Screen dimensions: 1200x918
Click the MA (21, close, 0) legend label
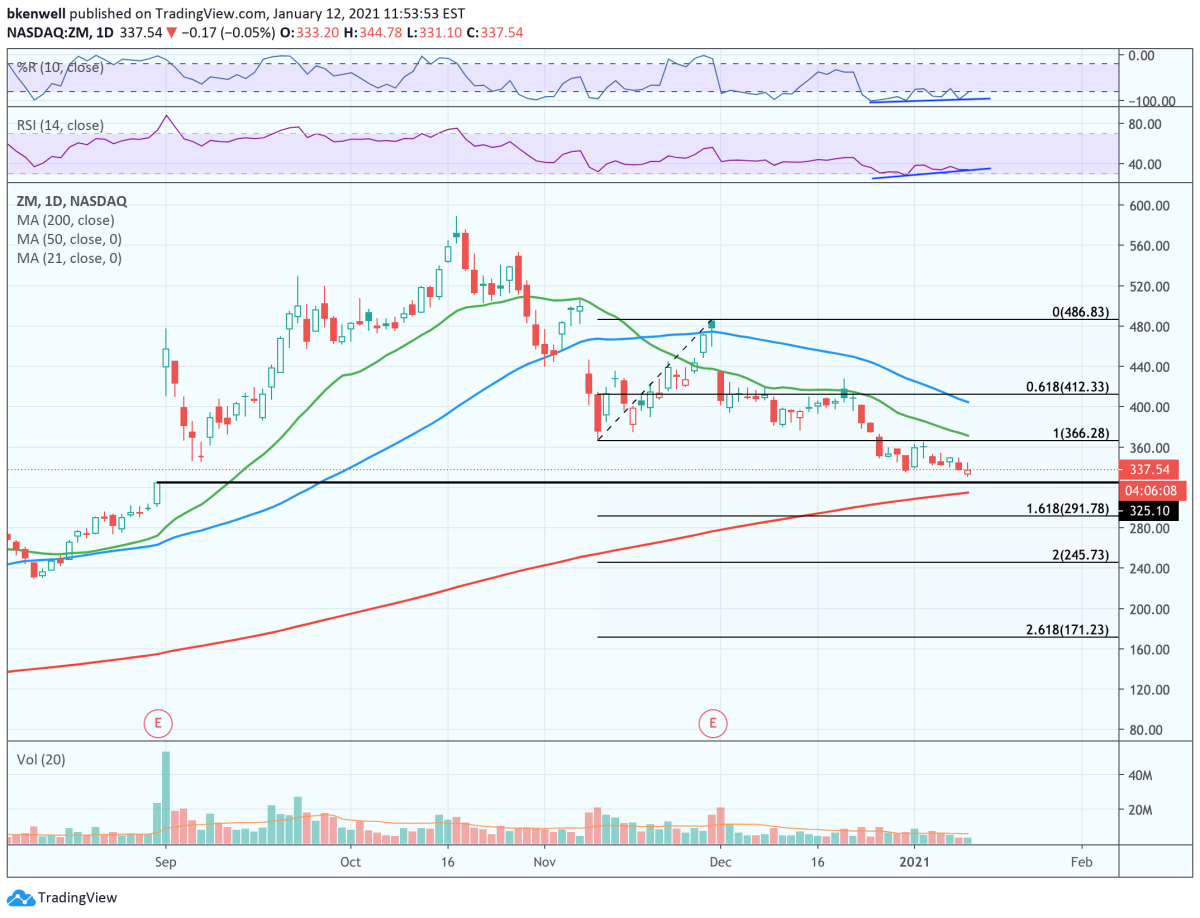(69, 258)
